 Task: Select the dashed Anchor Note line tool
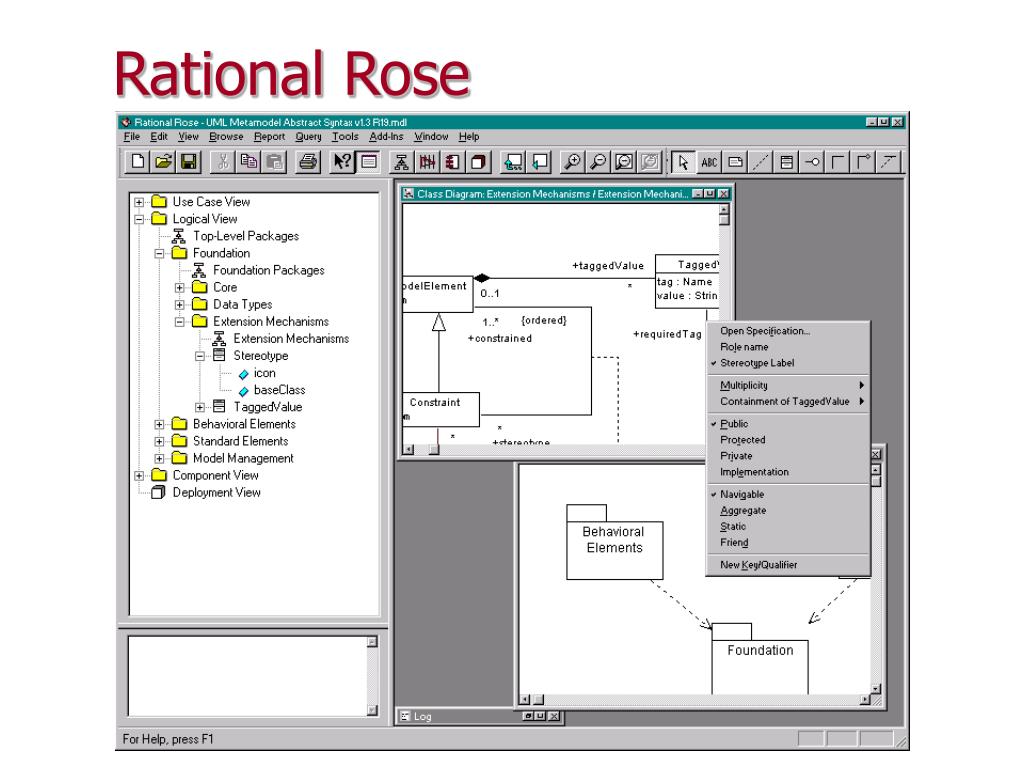761,162
